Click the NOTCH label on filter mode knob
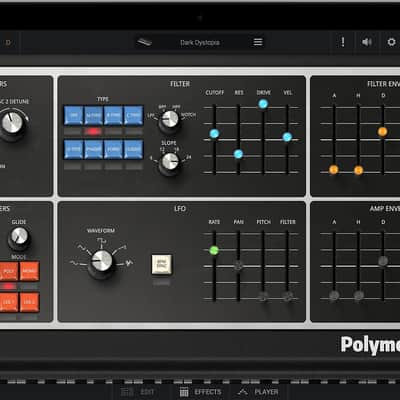This screenshot has width=400, height=400. (188, 115)
